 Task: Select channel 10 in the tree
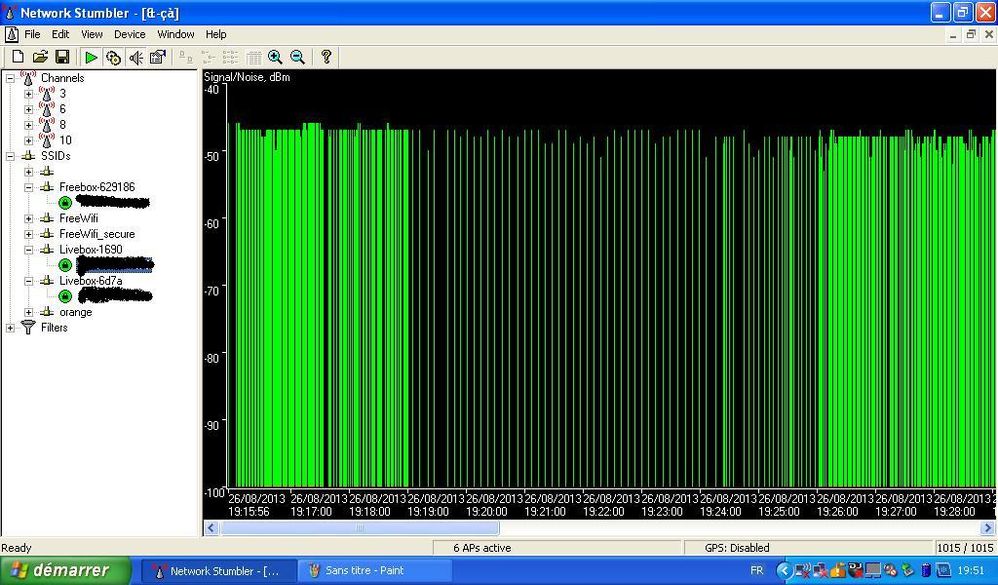coord(65,140)
